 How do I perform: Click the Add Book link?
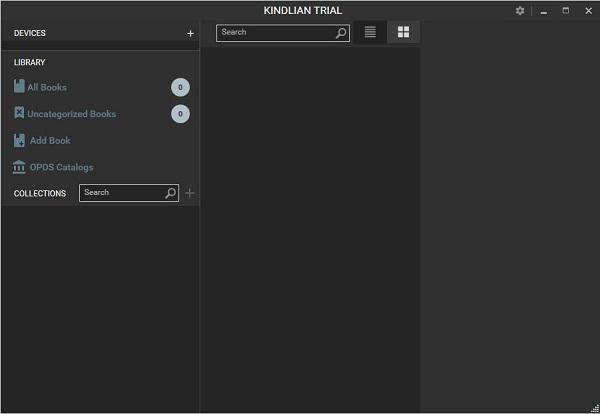[50, 141]
